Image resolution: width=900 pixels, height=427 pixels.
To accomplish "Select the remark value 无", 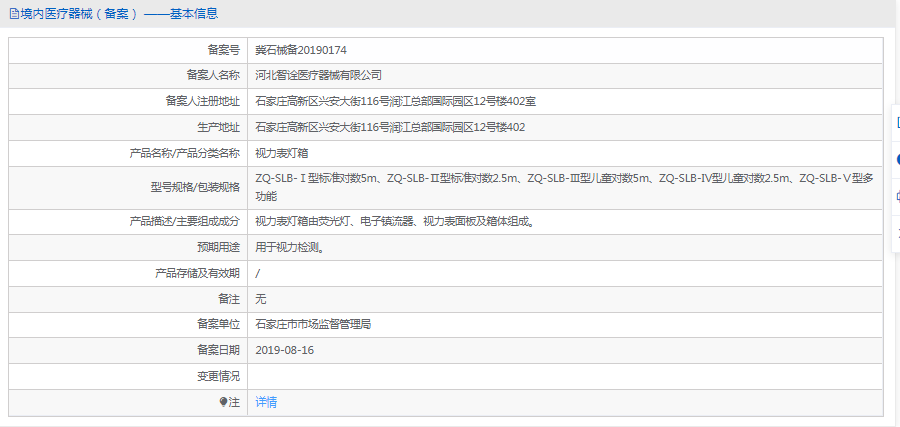I will coord(261,299).
